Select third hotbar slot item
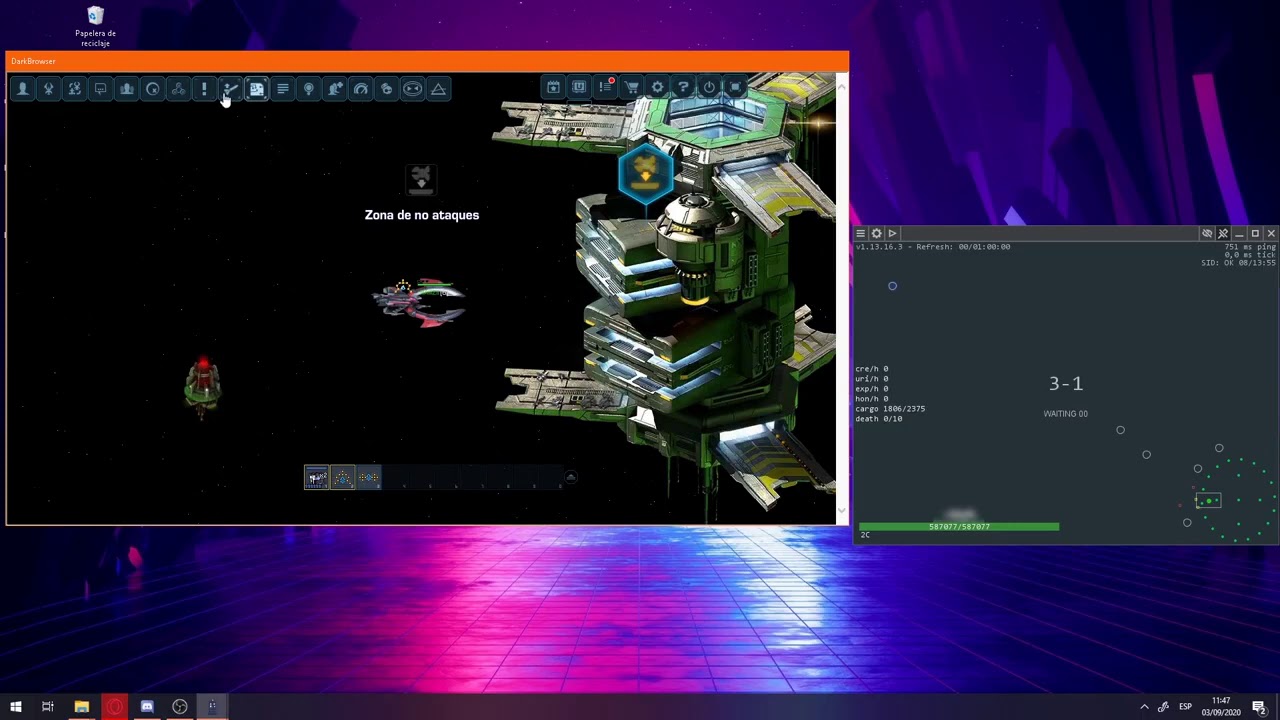 click(368, 478)
